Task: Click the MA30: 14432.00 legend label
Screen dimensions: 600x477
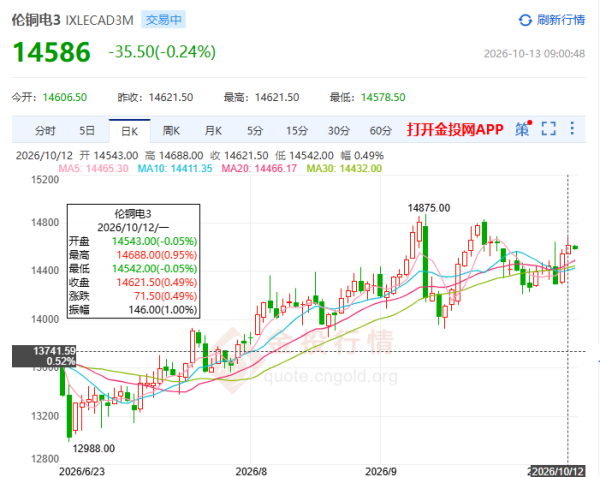Action: click(x=344, y=168)
